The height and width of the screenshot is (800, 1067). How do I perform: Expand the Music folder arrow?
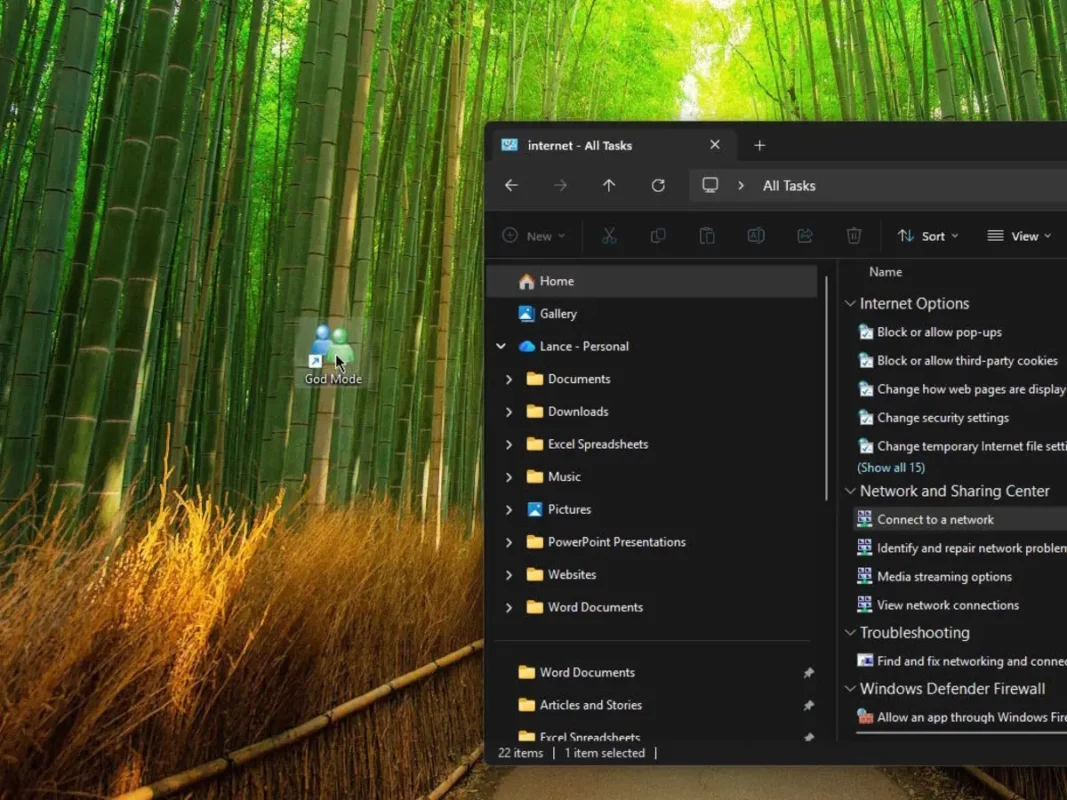509,477
